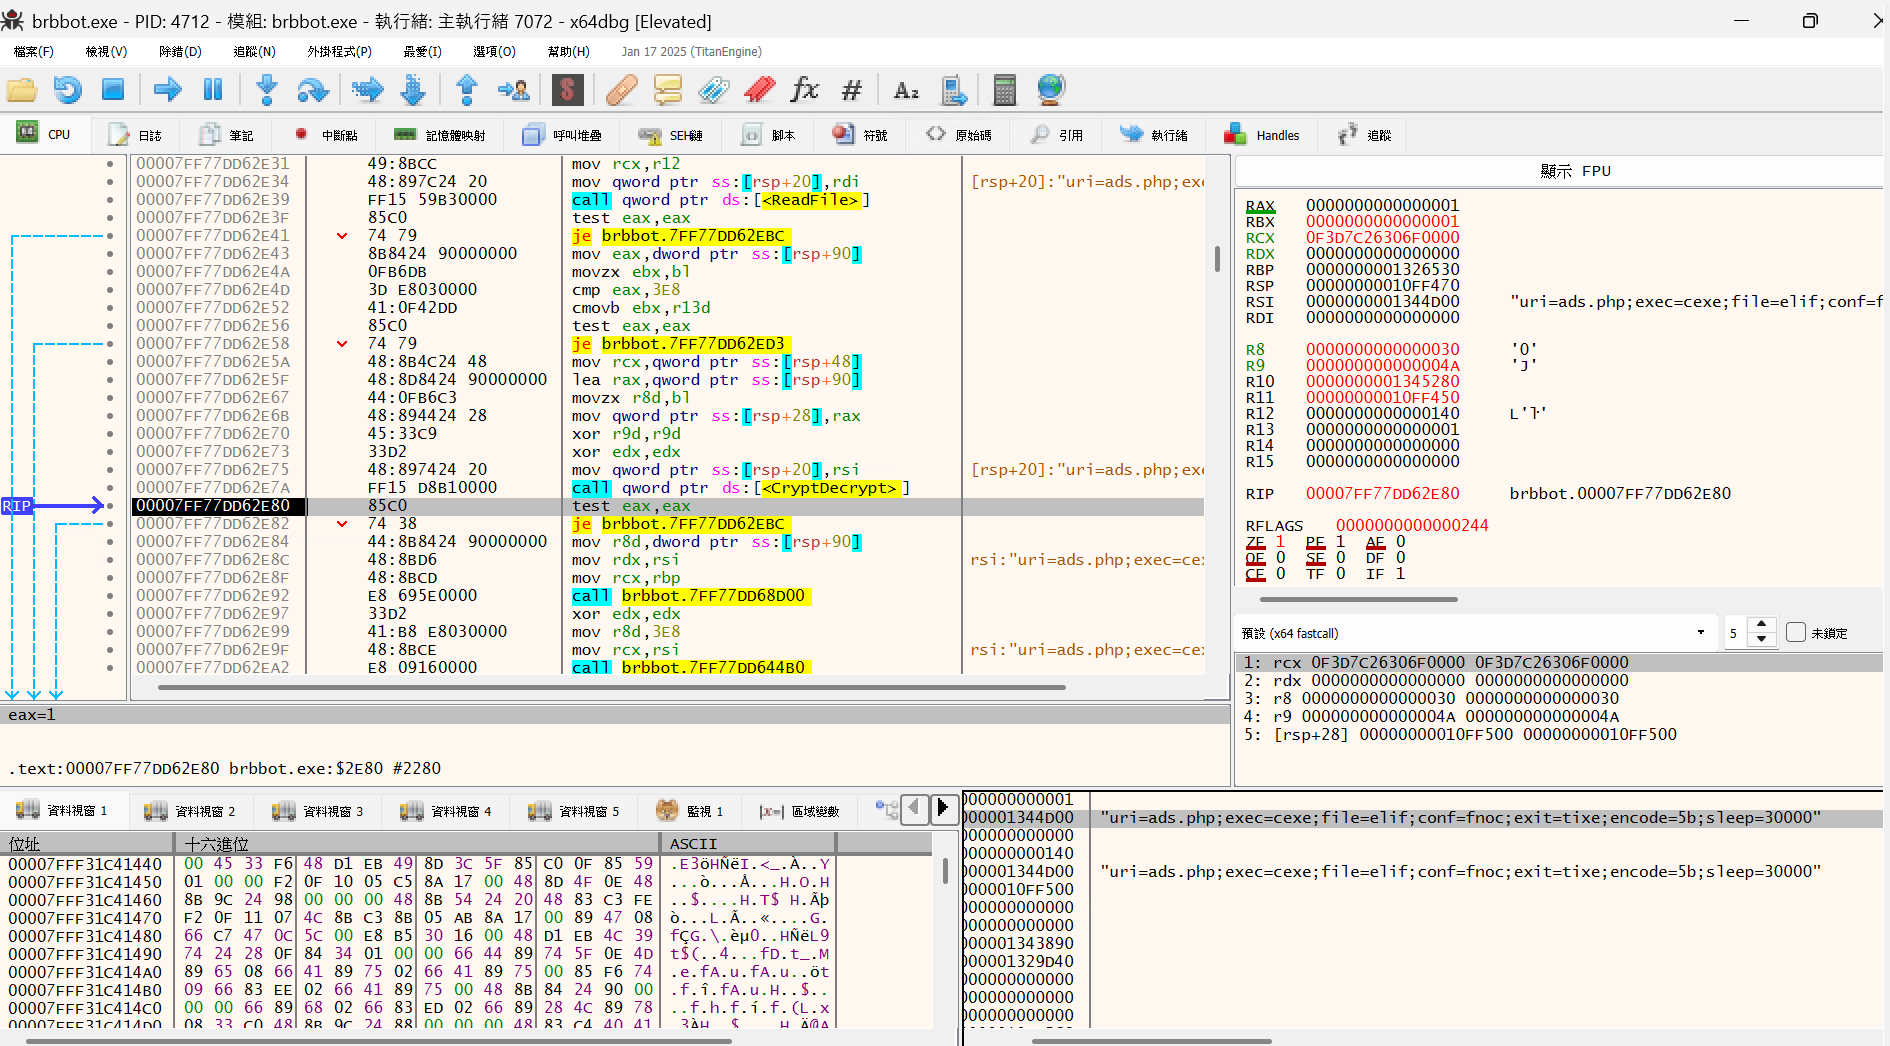
Task: Switch to the 中斷點 tab
Action: point(327,135)
